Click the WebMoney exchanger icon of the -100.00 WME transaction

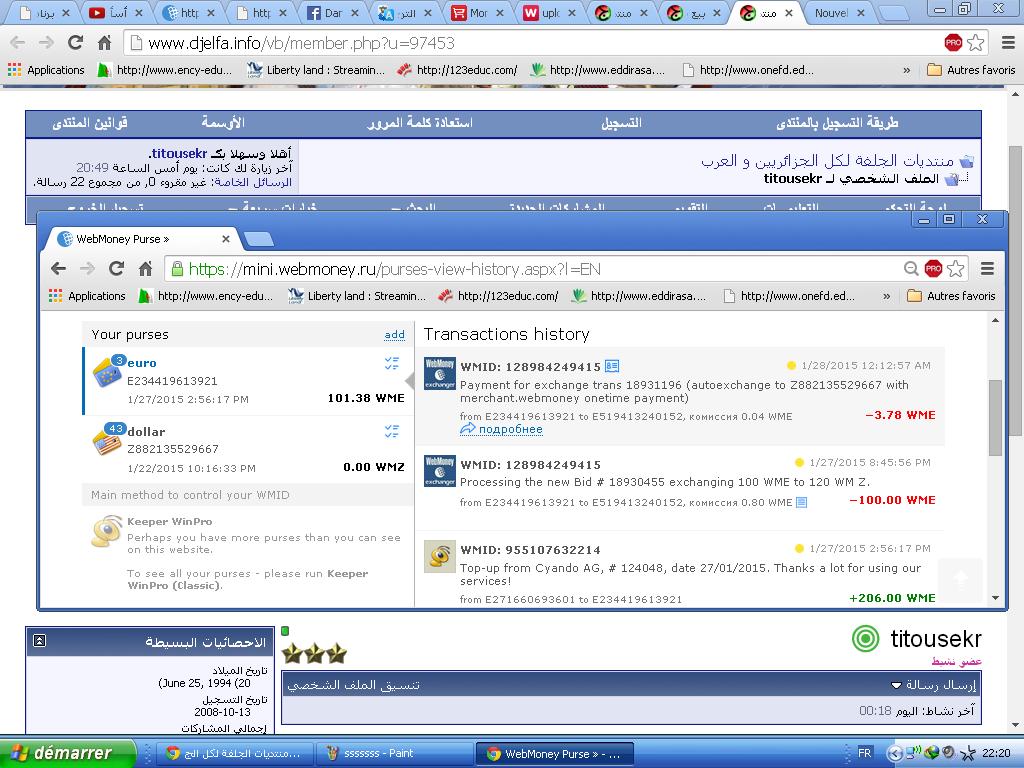(x=440, y=472)
